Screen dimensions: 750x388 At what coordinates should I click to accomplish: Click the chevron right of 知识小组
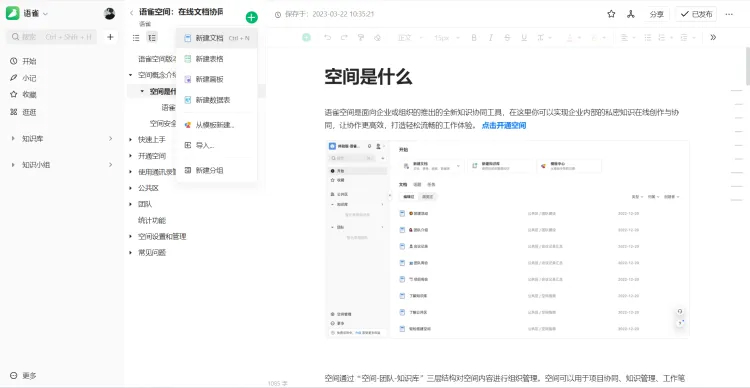110,165
